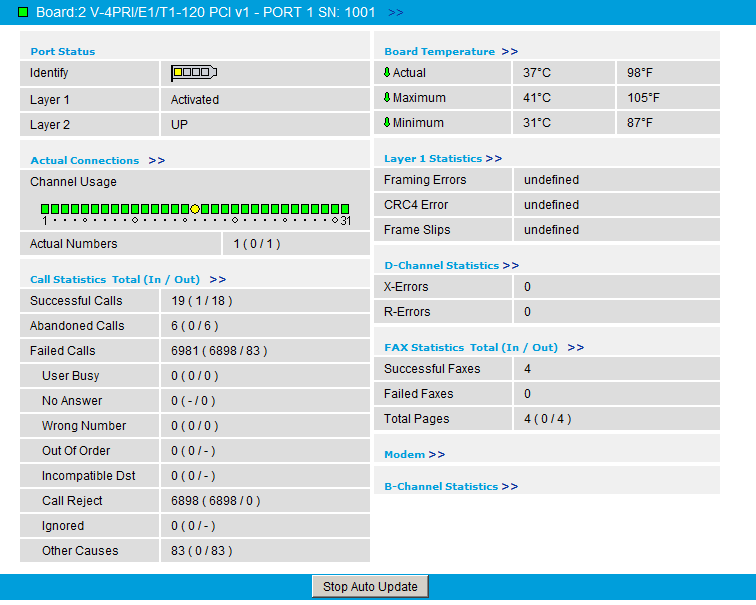Expand Board Temperature details

[x=509, y=52]
